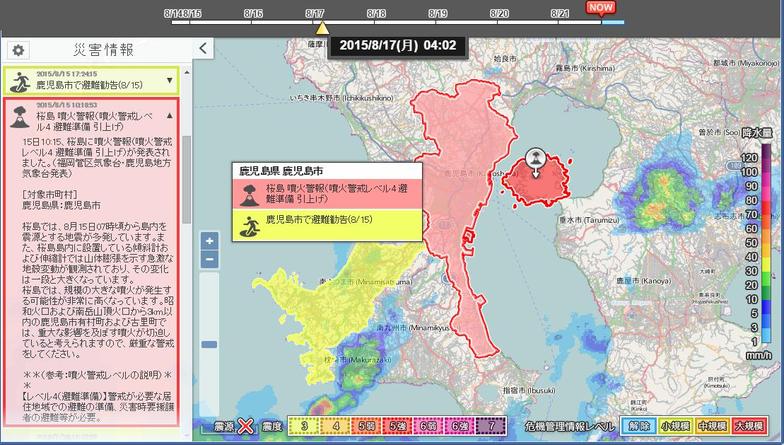Click the epicenter red X legend icon

[245, 426]
